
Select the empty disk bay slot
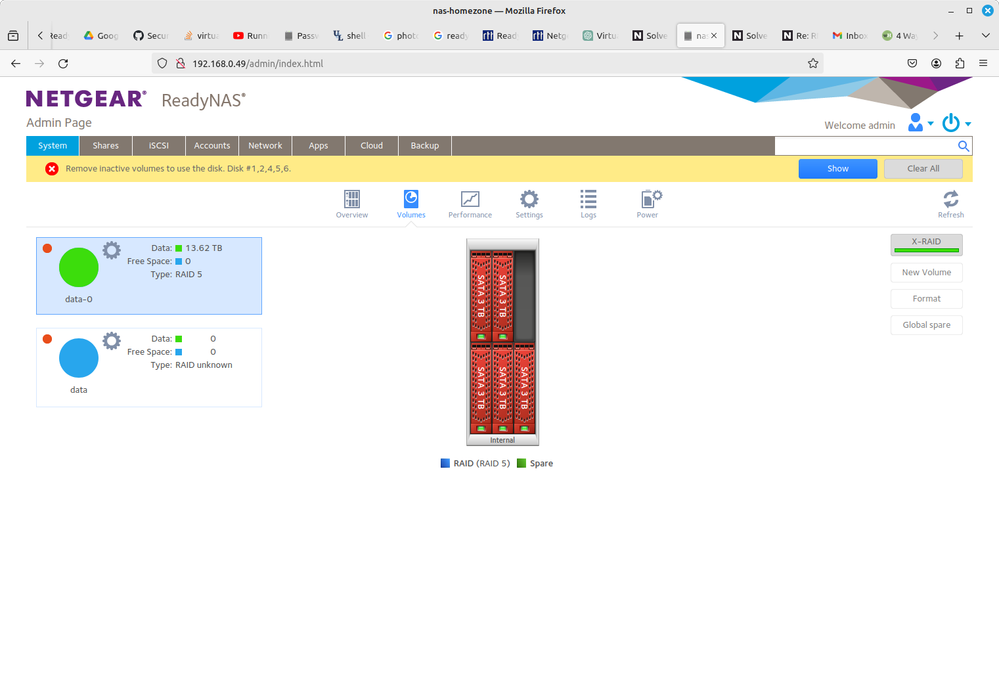(525, 295)
